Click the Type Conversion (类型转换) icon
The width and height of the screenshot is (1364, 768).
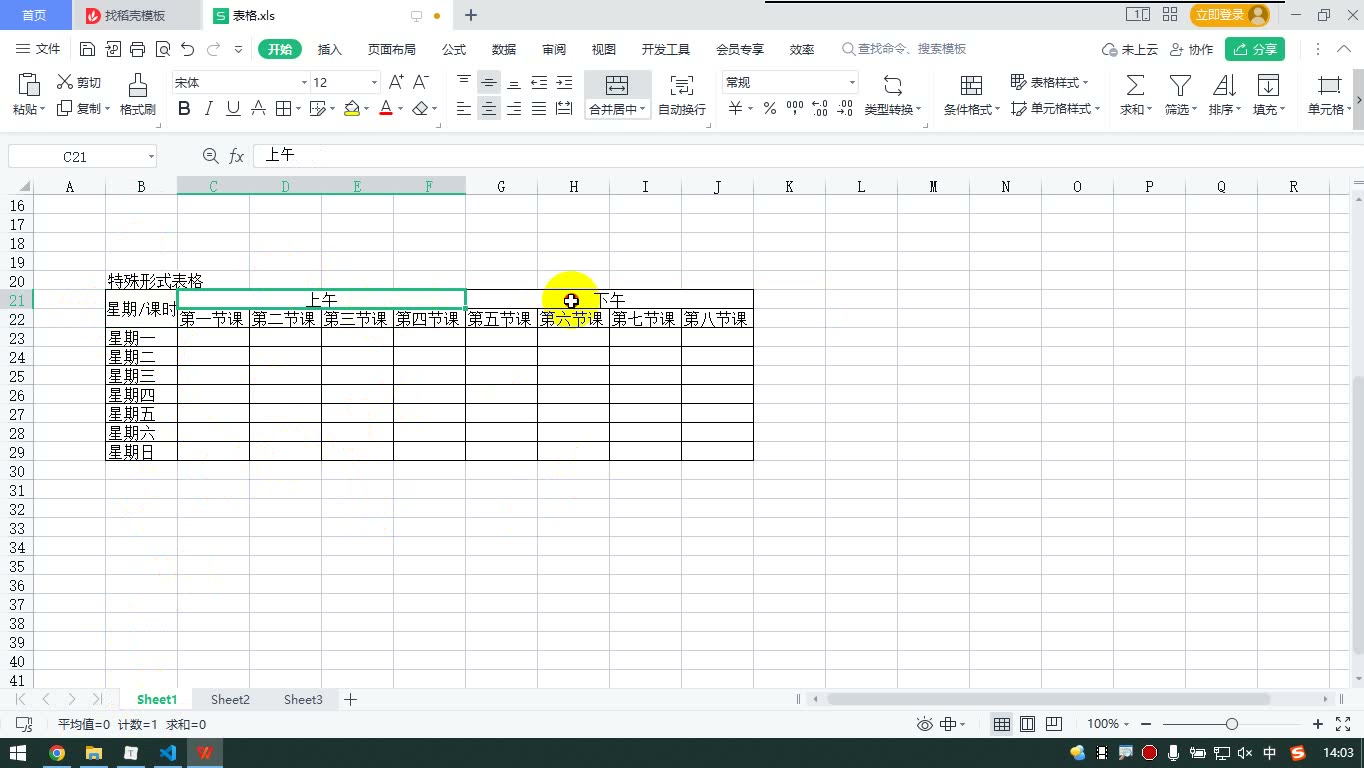point(893,85)
